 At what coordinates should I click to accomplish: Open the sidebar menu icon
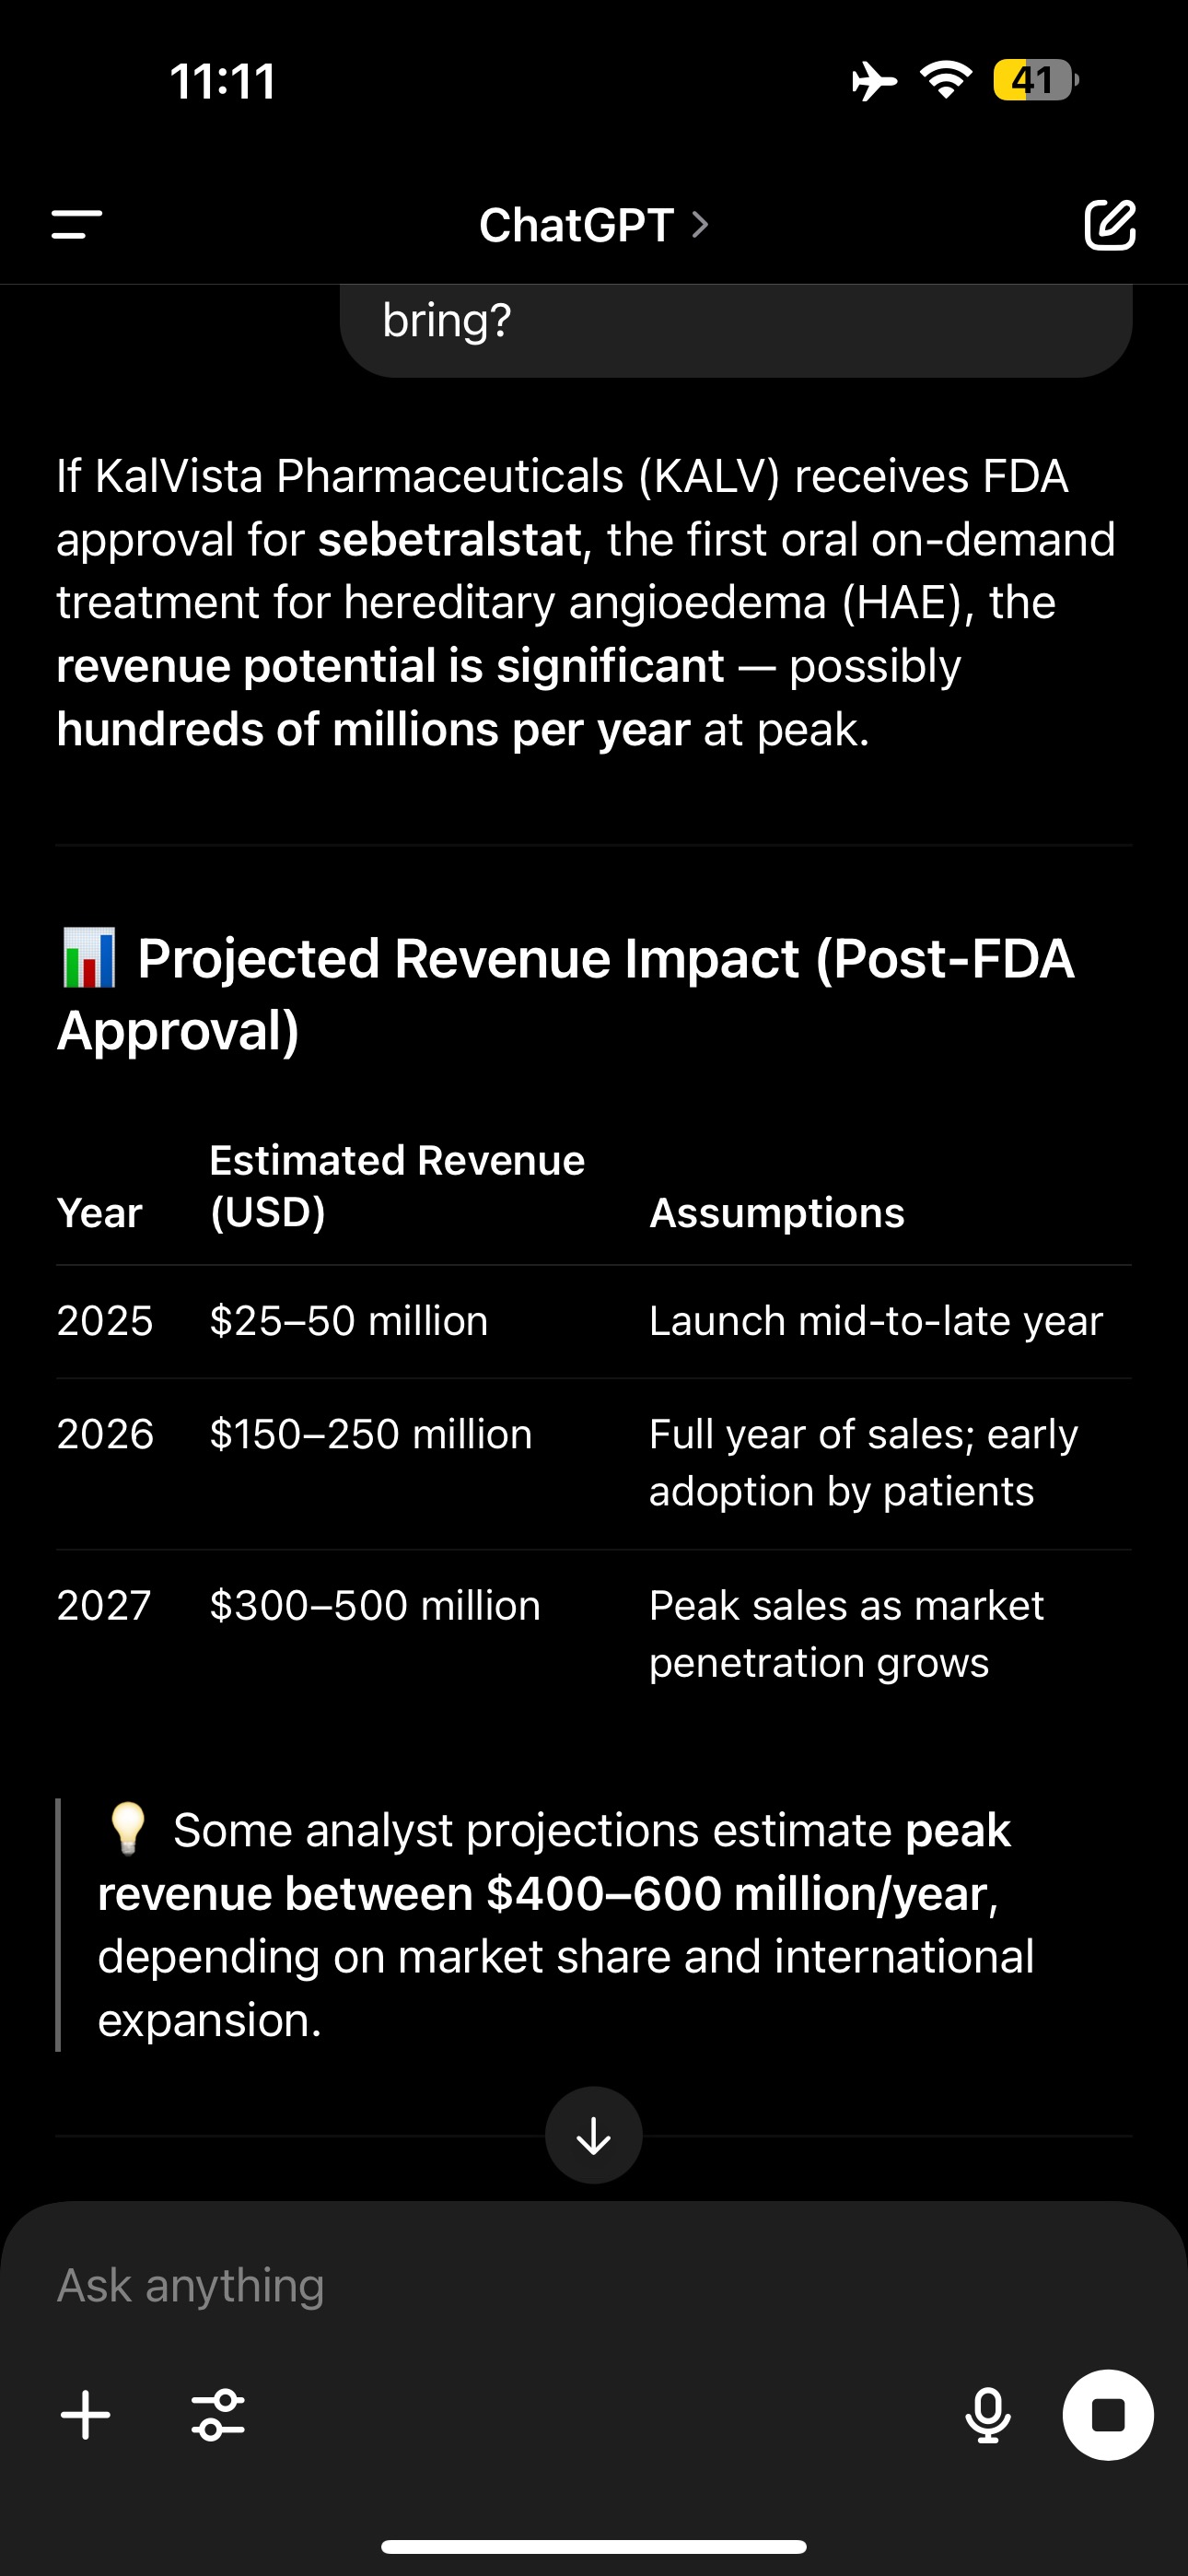(77, 225)
